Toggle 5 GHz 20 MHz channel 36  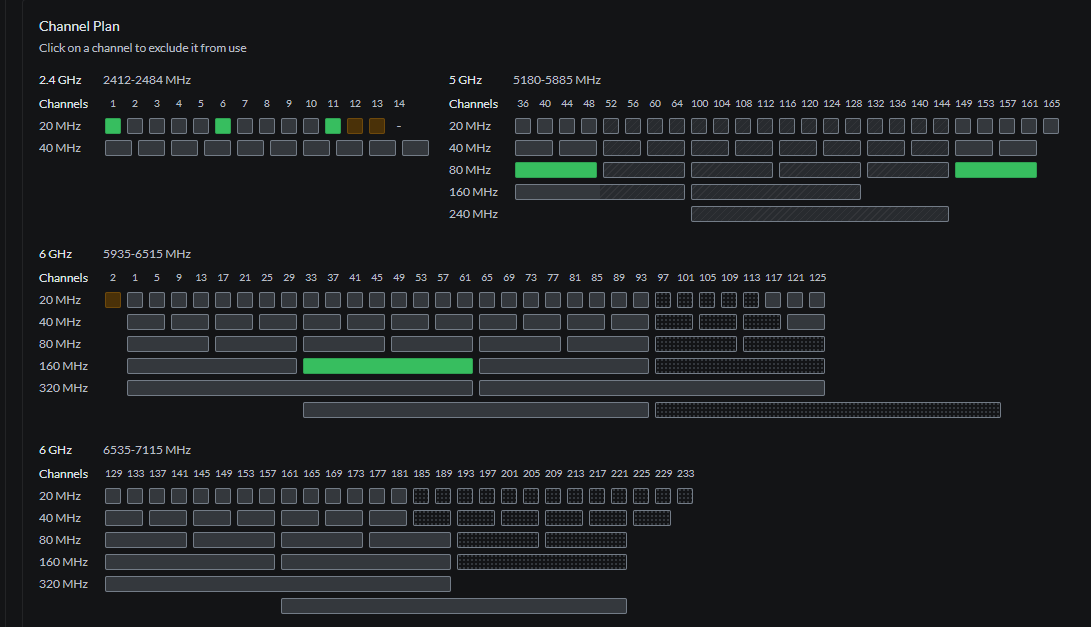click(523, 126)
